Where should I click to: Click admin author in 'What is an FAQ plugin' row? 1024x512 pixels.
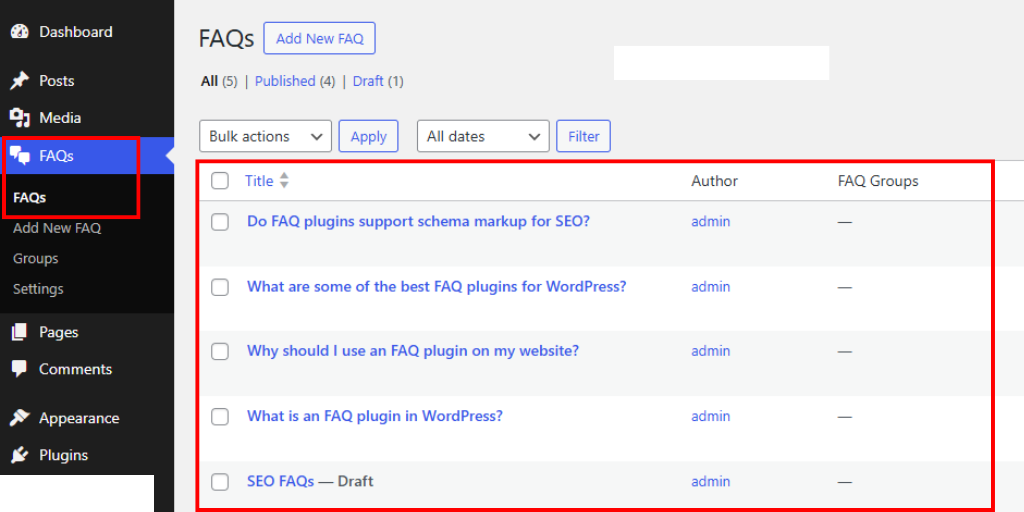(x=711, y=416)
